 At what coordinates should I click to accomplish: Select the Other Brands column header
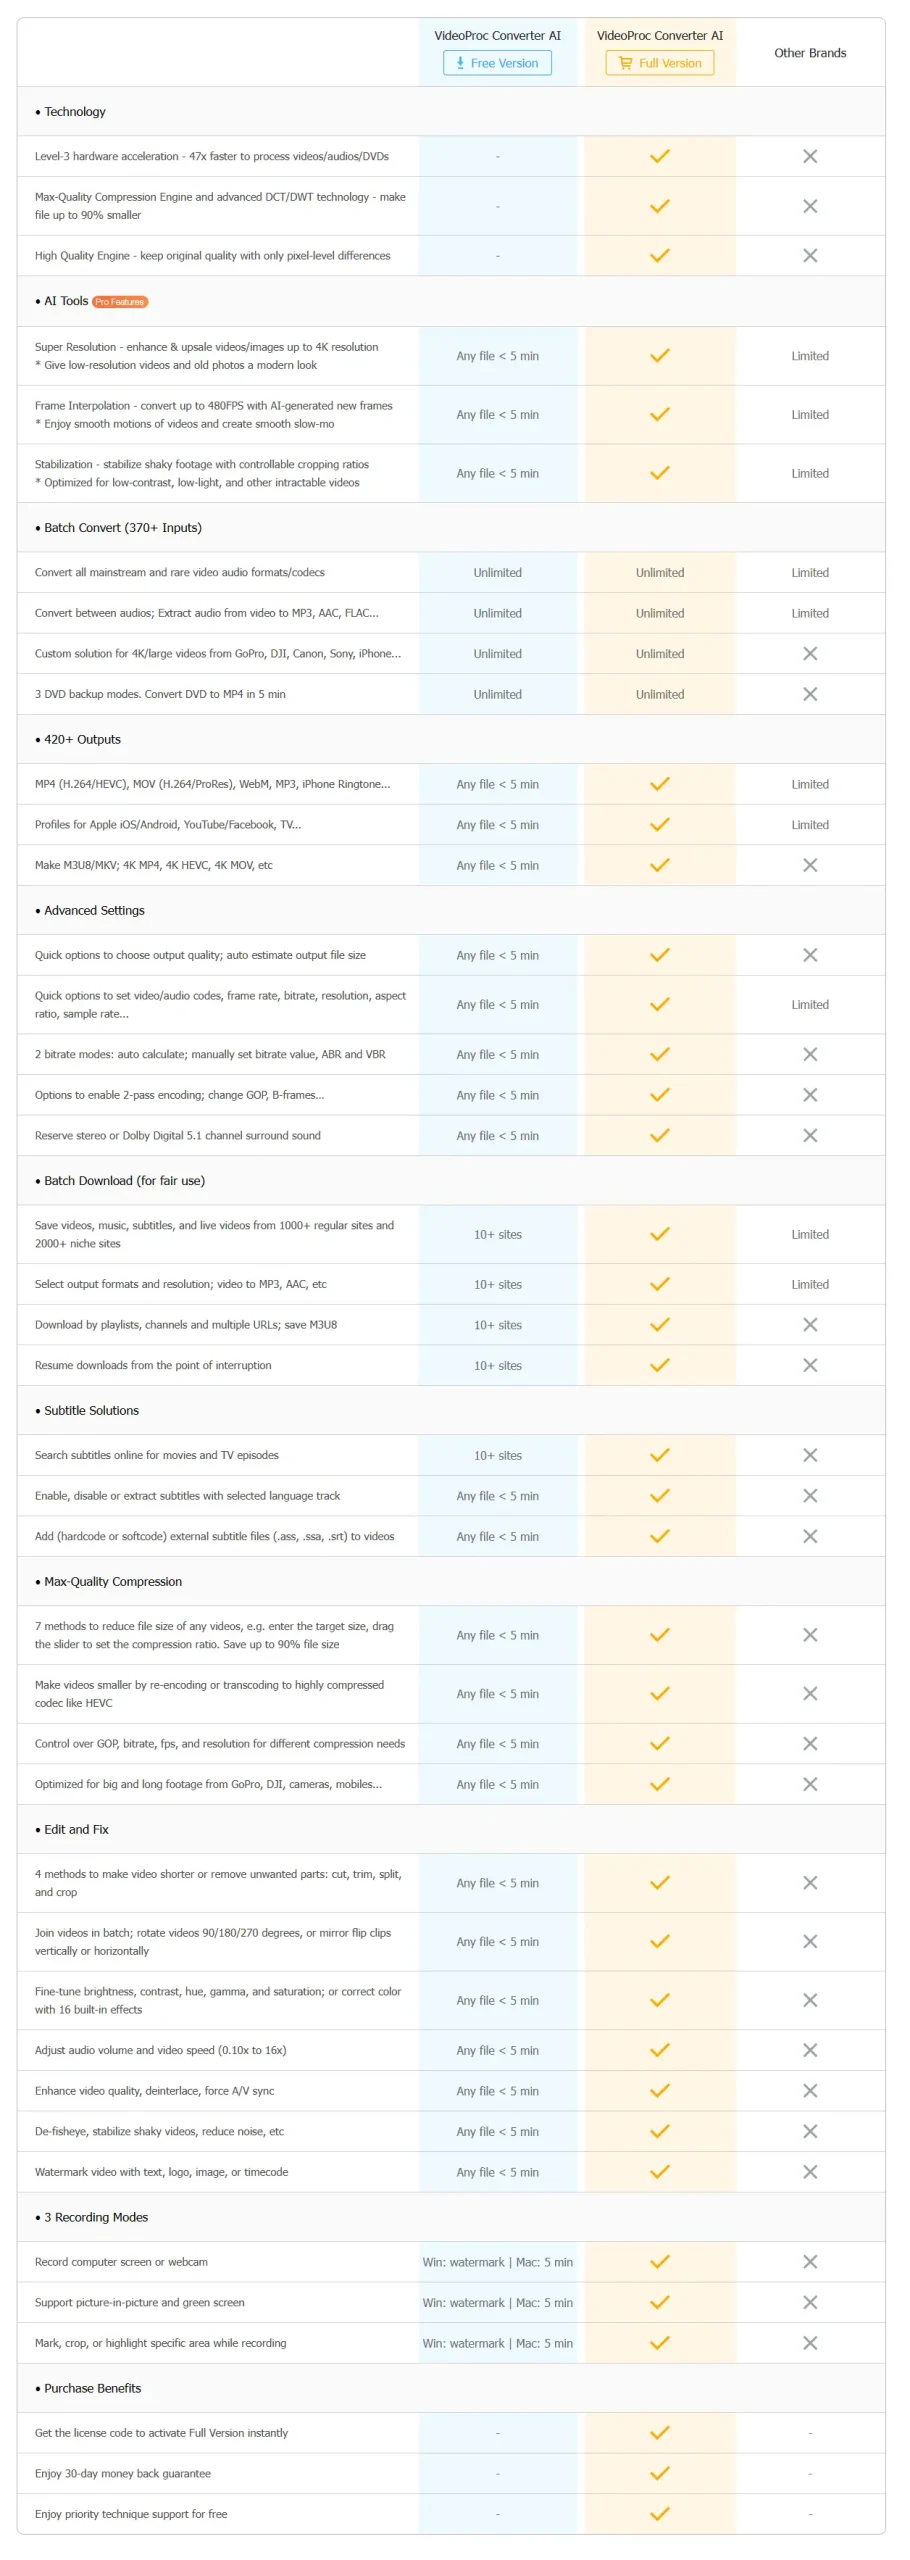810,52
